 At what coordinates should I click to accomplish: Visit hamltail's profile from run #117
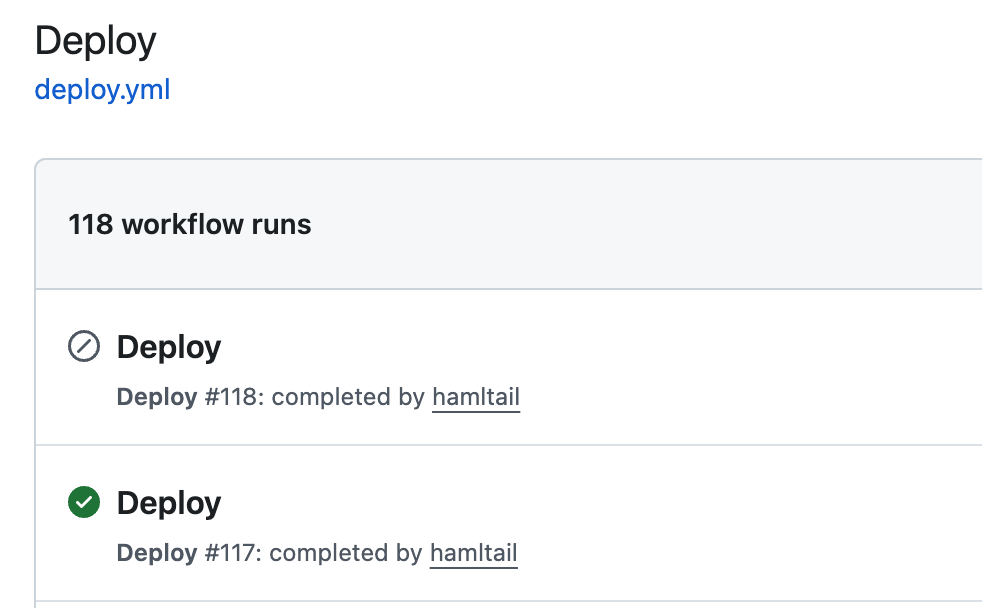point(473,553)
